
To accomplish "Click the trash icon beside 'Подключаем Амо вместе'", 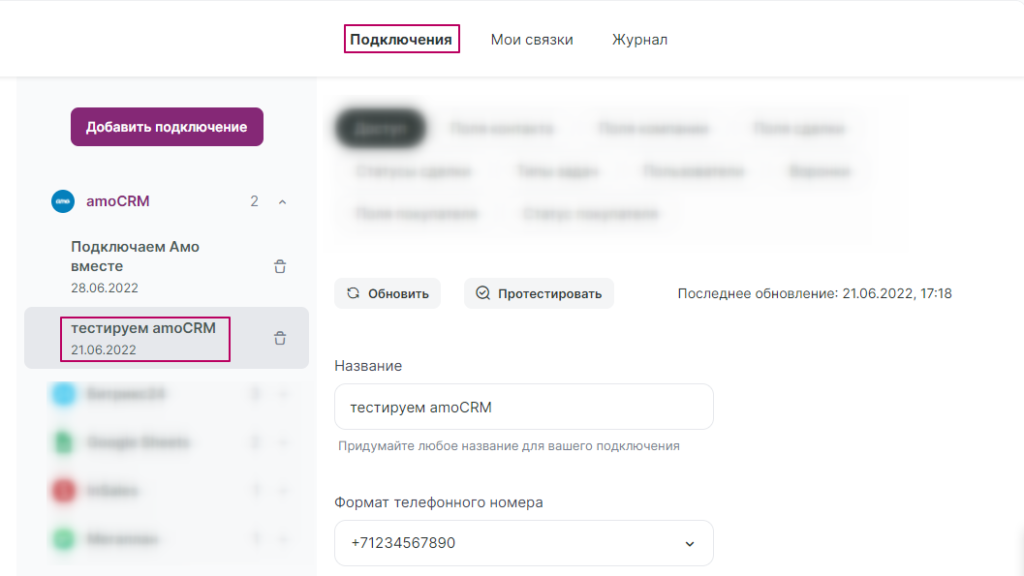I will (280, 266).
